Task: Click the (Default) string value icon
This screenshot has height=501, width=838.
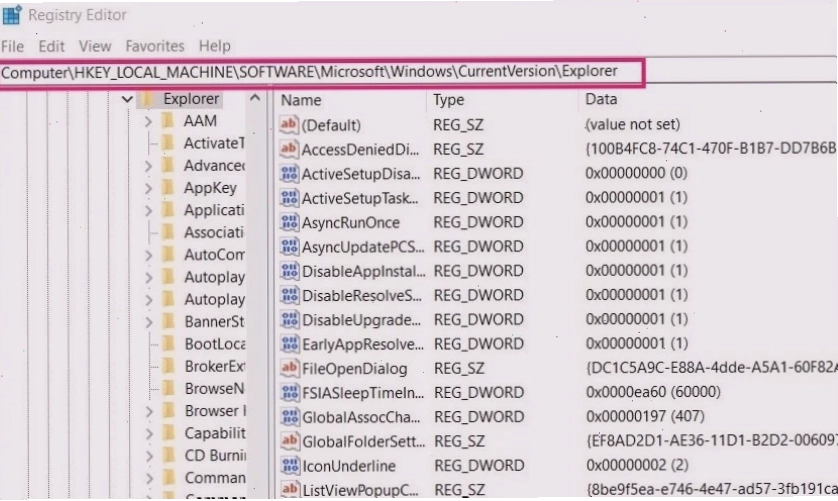Action: (289, 125)
